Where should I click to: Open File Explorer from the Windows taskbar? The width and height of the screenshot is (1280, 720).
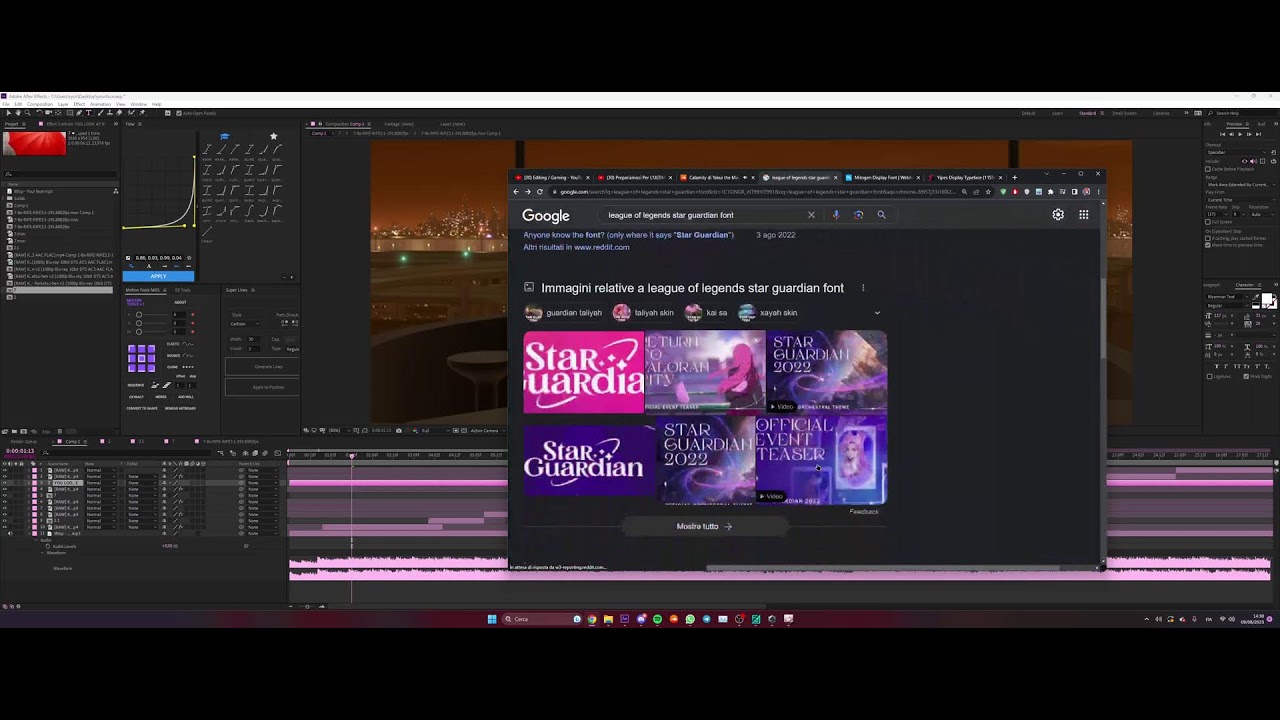pos(608,619)
